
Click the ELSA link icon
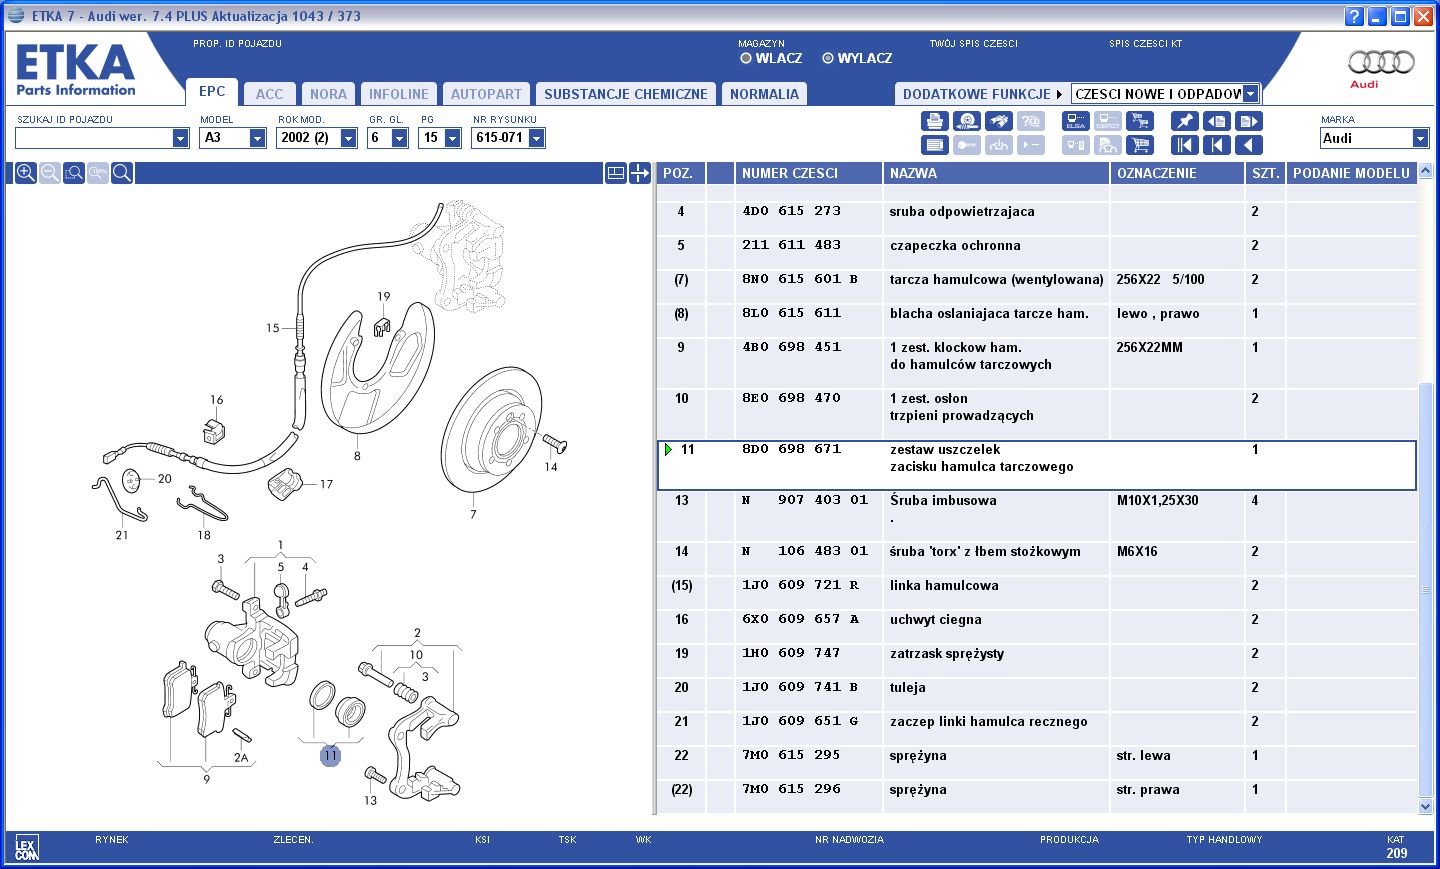(1076, 121)
